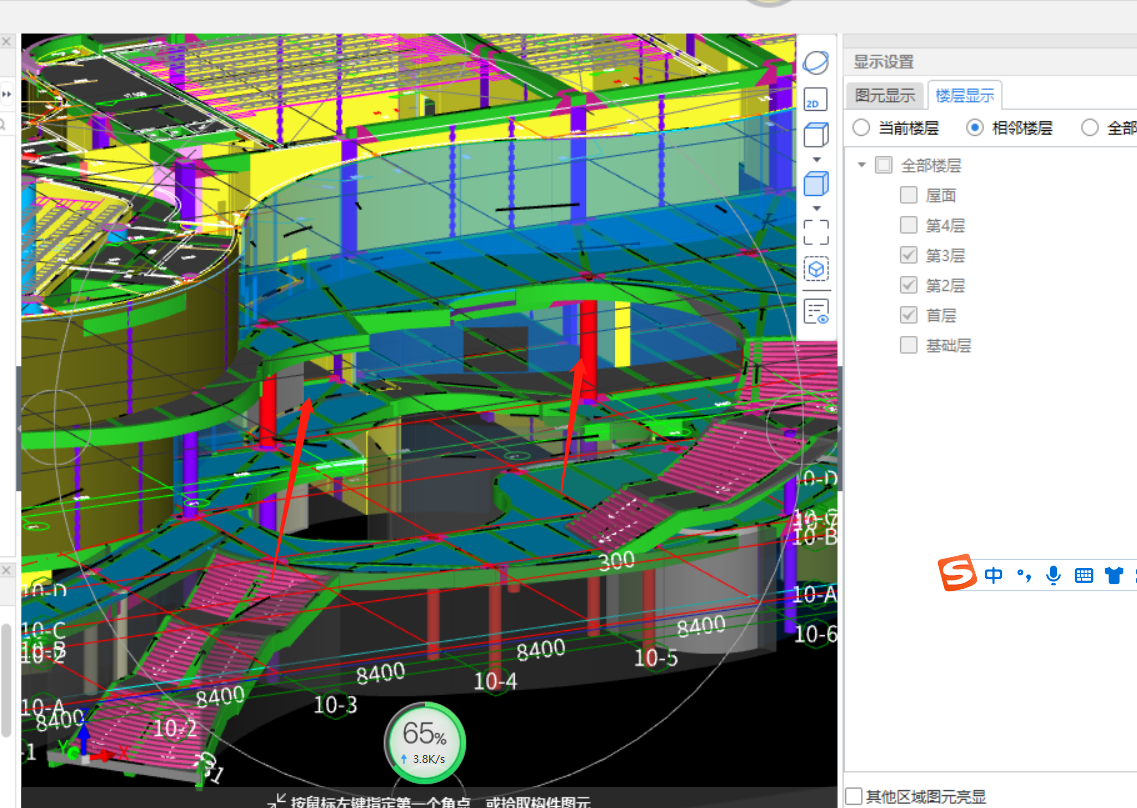The width and height of the screenshot is (1137, 808).
Task: Click the Sogou input method S logo
Action: click(956, 572)
